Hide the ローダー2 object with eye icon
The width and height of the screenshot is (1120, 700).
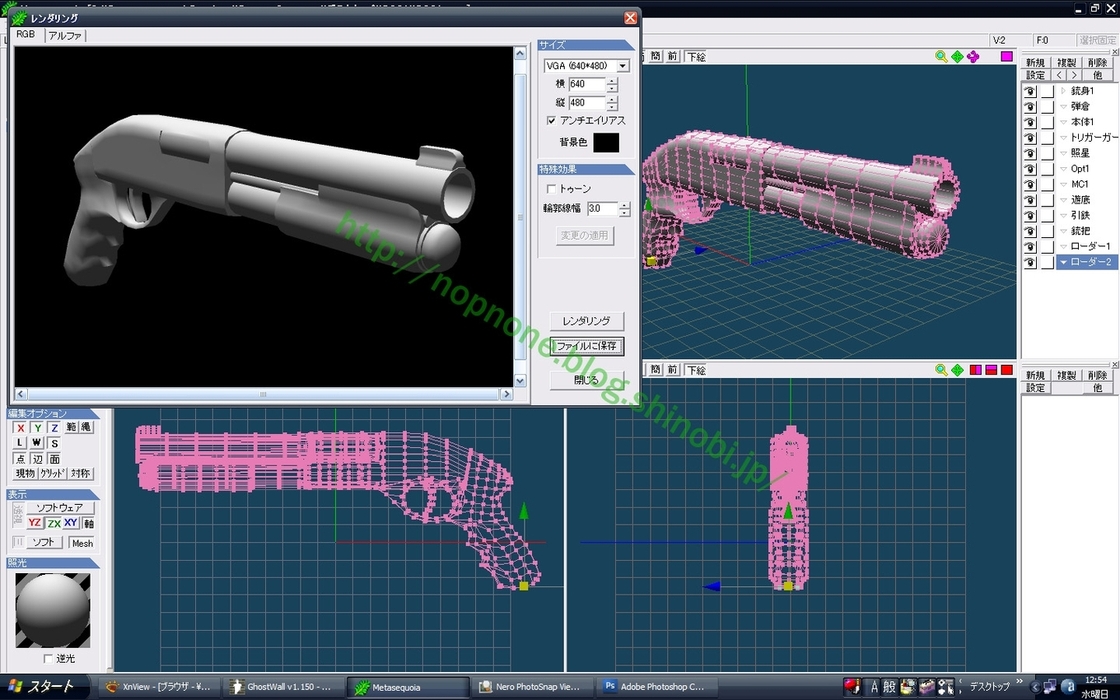1029,262
